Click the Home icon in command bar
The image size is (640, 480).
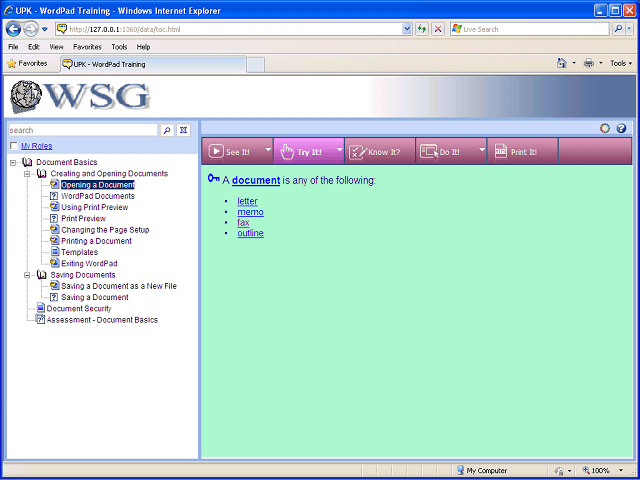click(x=562, y=63)
